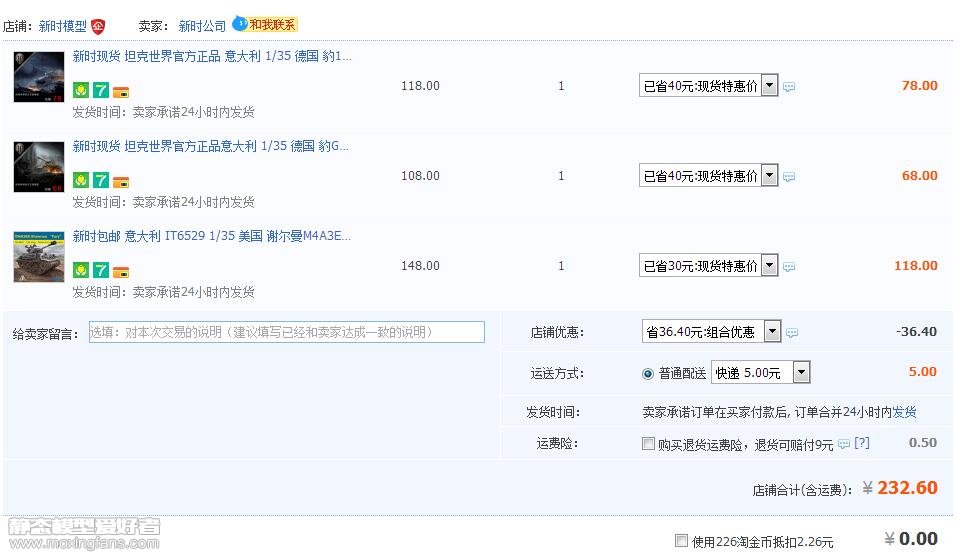Click the green guarantee icon in 谢尔曼 row
Screen dimensions: 958x558
pos(81,270)
